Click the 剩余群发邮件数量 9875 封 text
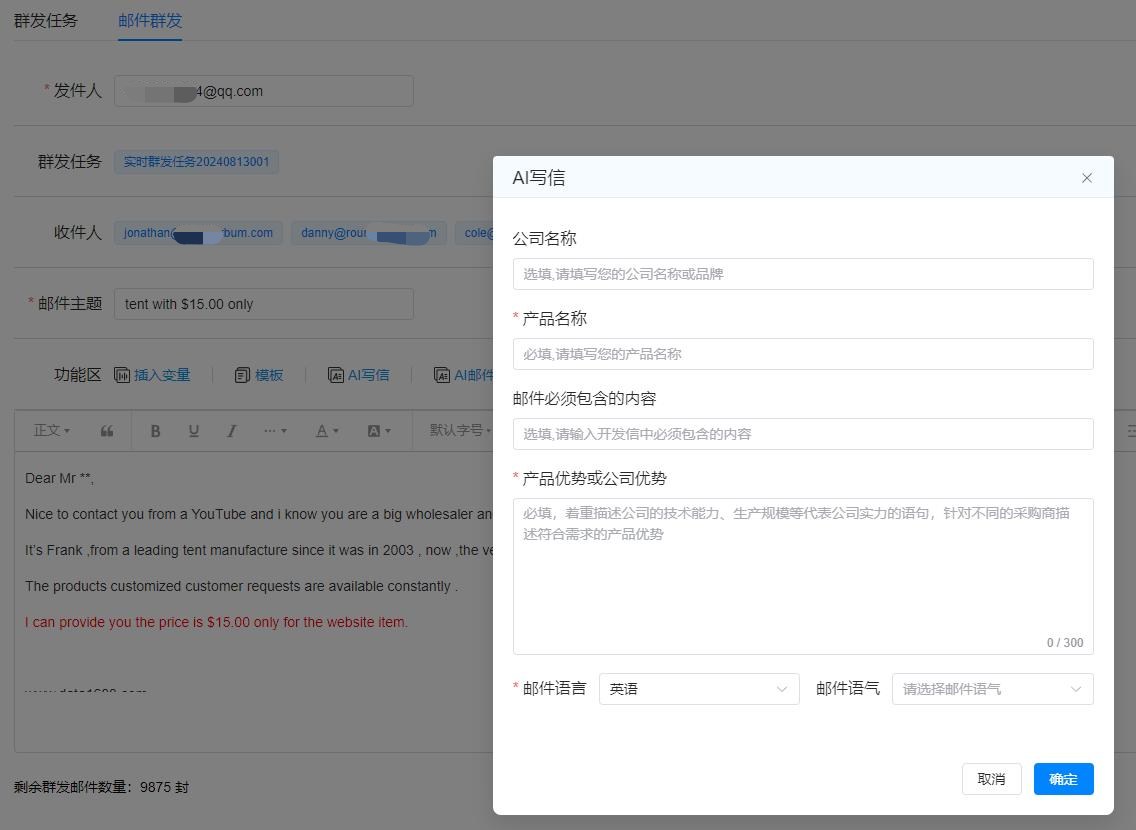This screenshot has width=1136, height=830. point(101,787)
